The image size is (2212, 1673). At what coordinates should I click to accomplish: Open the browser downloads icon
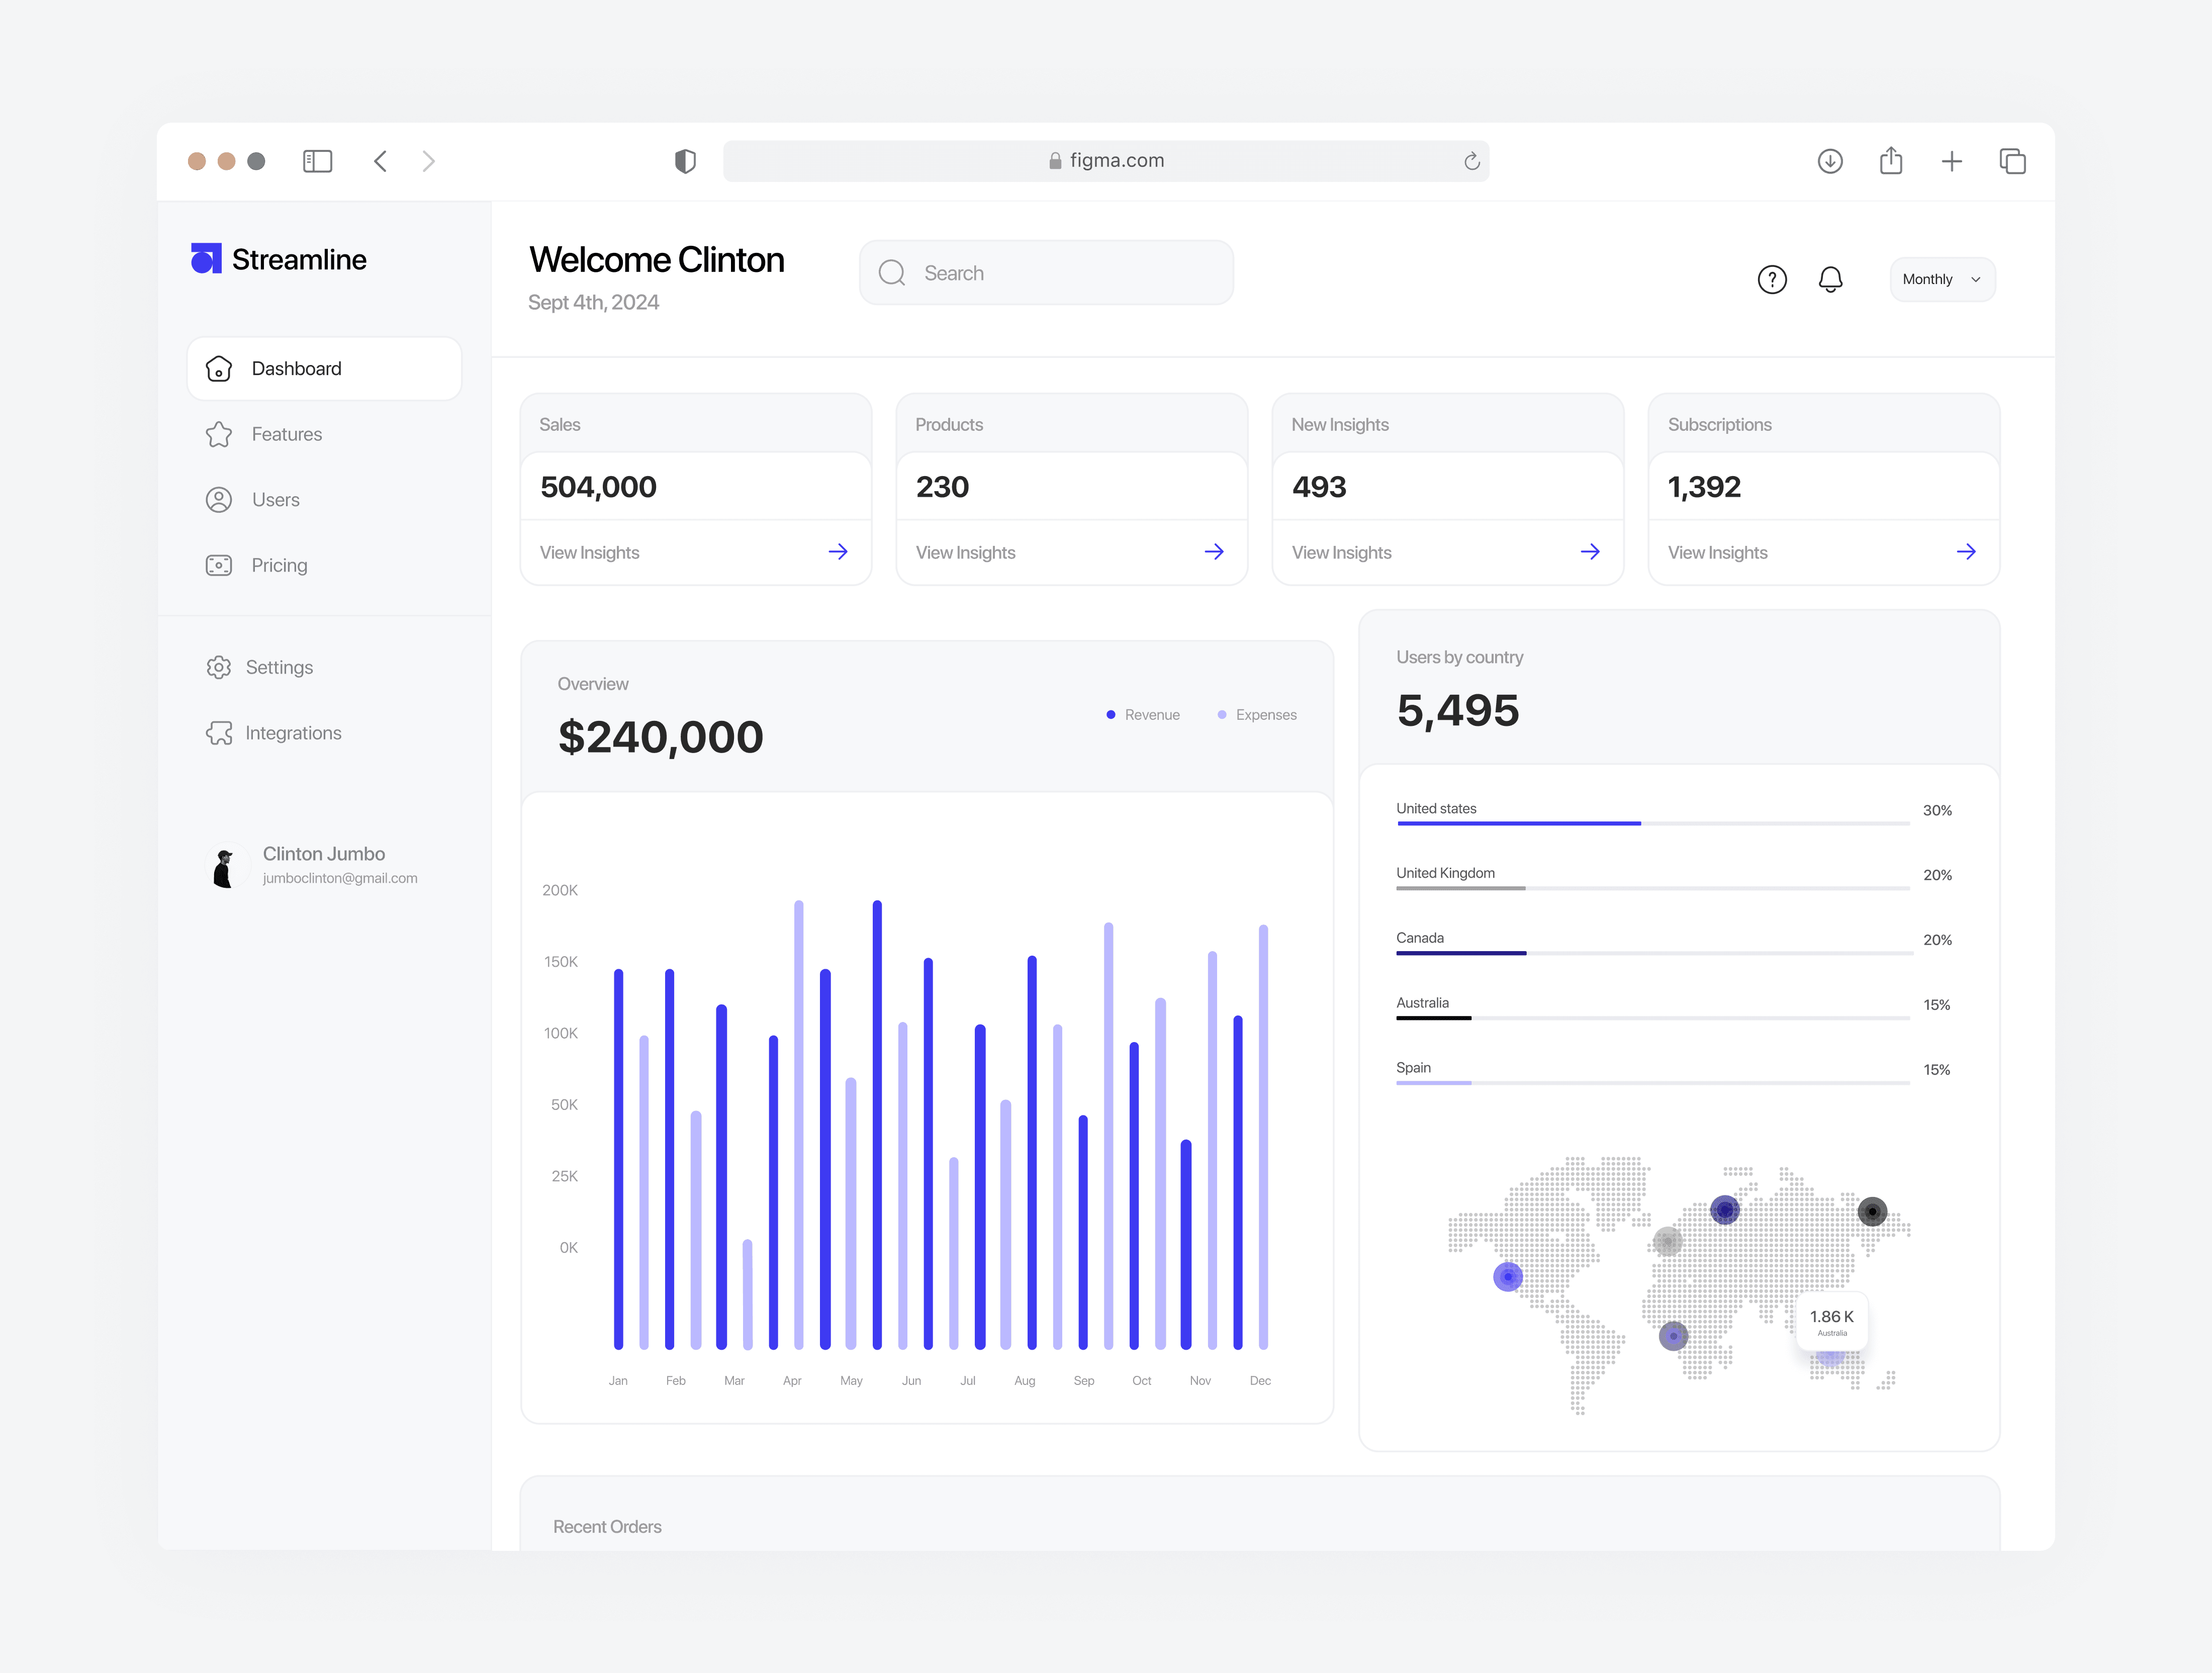tap(1829, 161)
